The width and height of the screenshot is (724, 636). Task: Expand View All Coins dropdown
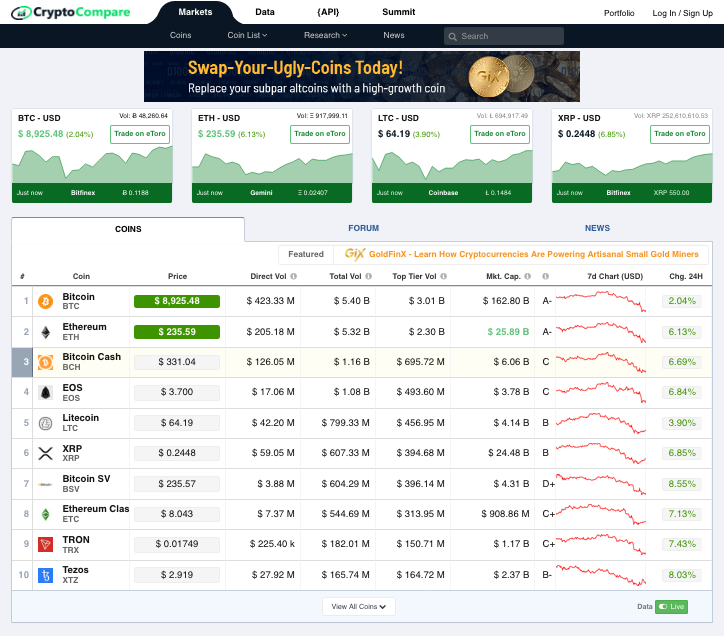[359, 607]
